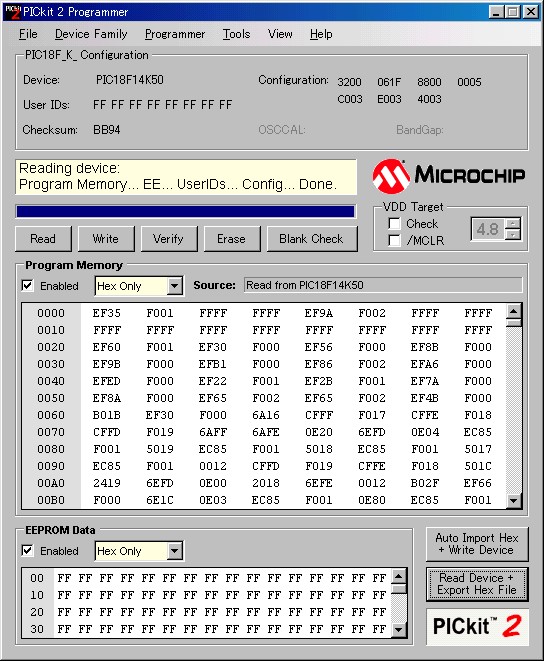544x661 pixels.
Task: Click Read Device + Export Hex File
Action: coord(477,584)
